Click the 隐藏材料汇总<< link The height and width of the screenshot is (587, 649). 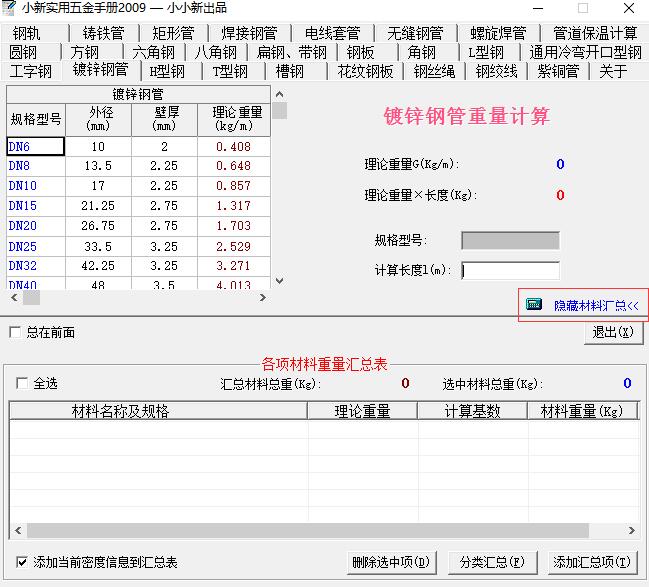596,306
